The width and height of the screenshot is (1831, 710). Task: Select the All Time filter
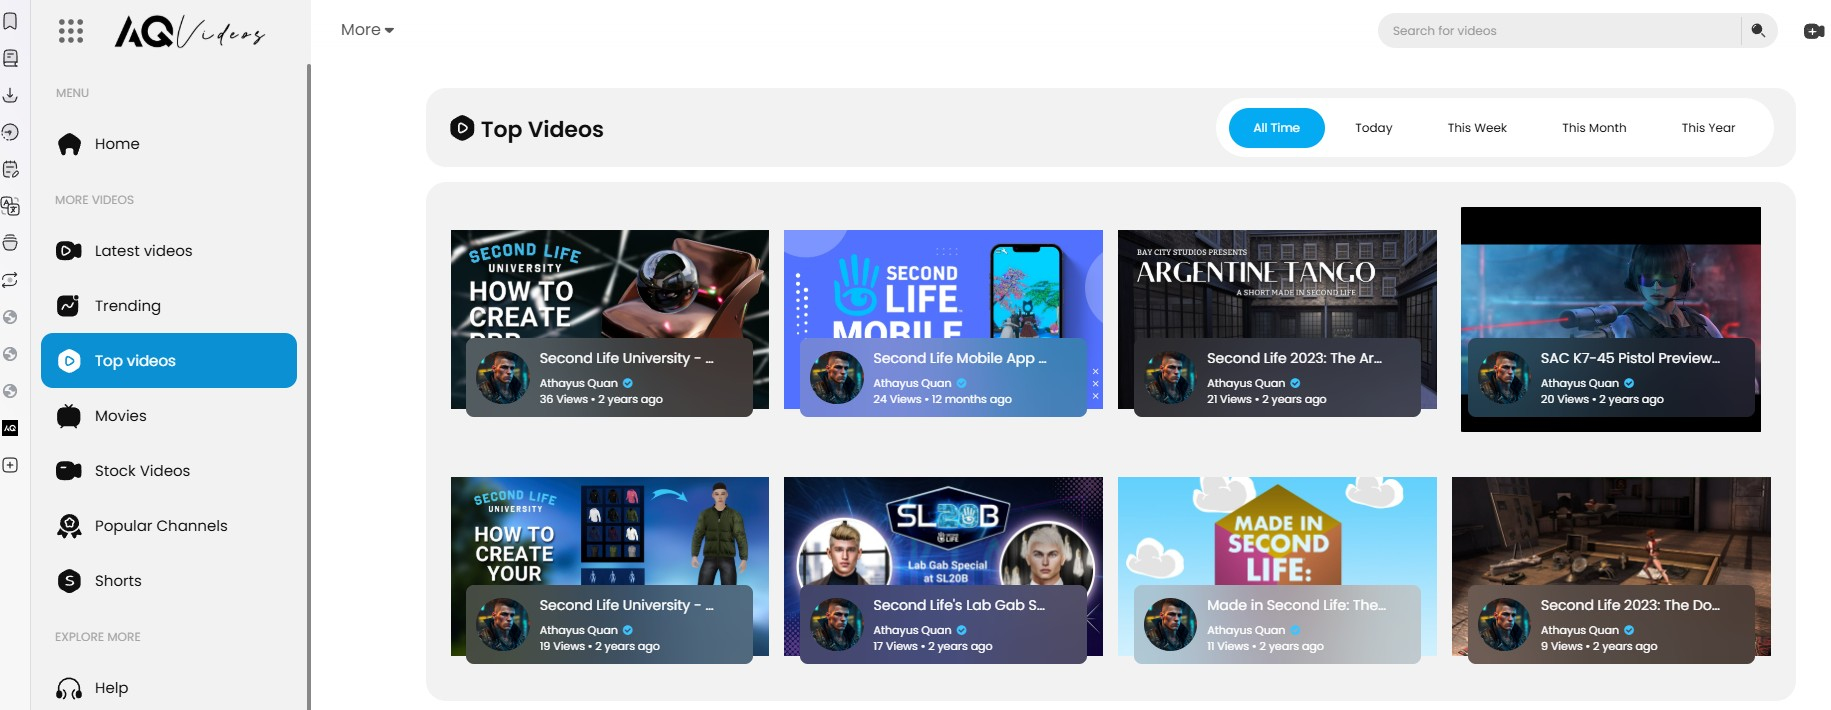click(x=1276, y=128)
